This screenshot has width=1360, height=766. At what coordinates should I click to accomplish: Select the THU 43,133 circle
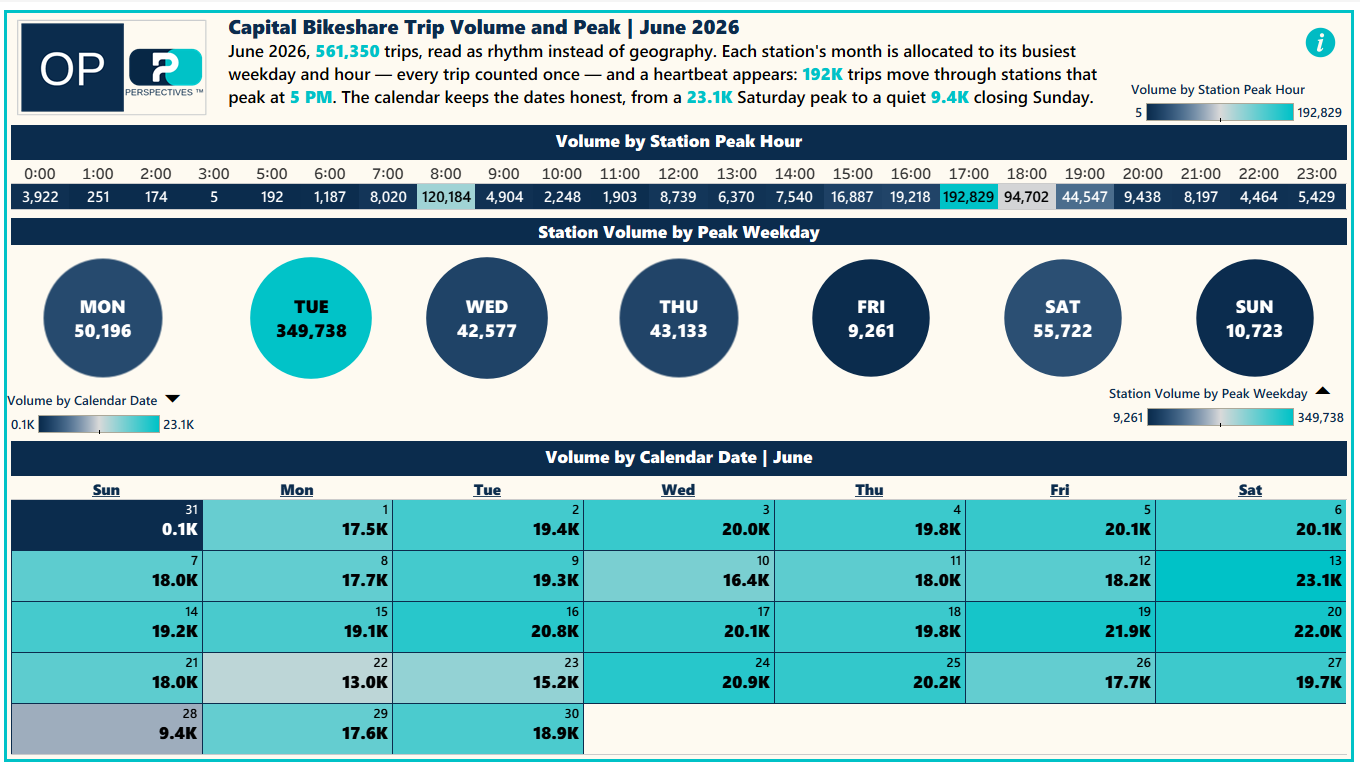(x=679, y=318)
